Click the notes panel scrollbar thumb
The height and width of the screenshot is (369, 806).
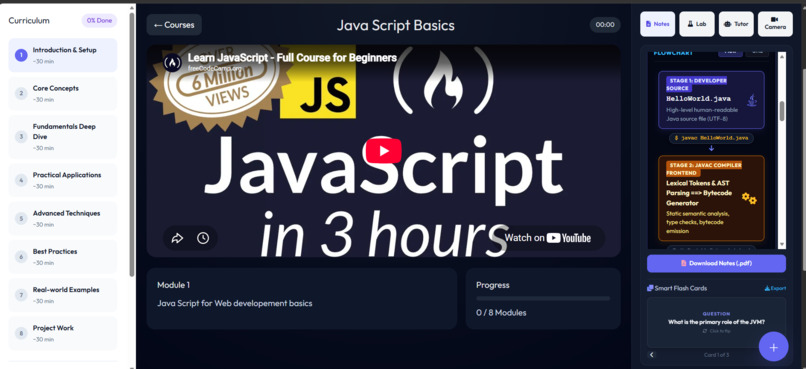click(782, 110)
